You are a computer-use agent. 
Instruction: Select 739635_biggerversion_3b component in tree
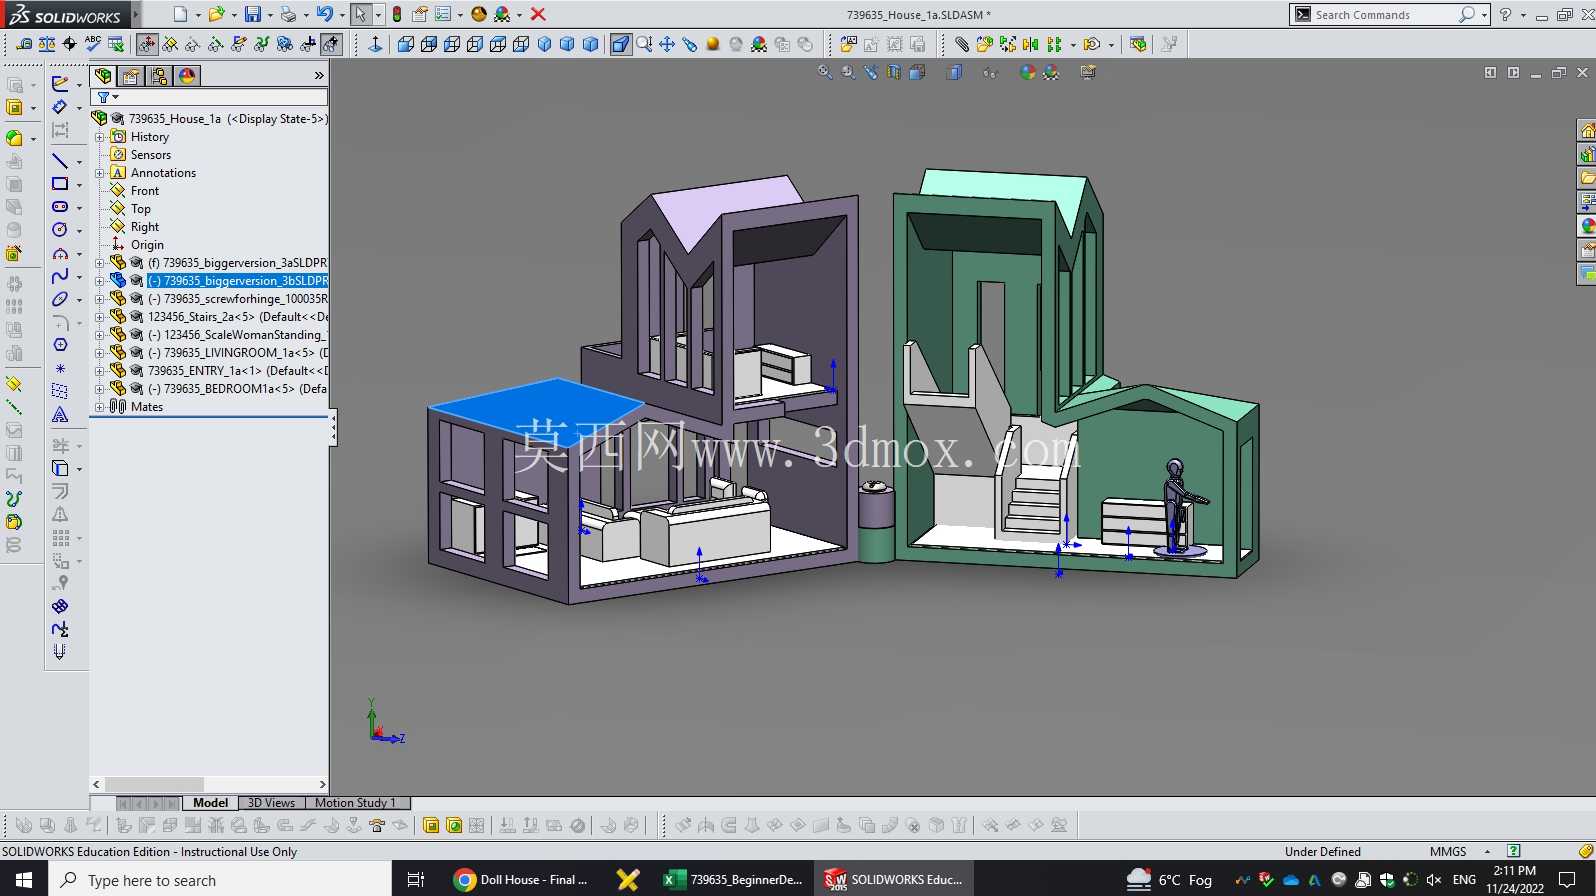tap(238, 281)
